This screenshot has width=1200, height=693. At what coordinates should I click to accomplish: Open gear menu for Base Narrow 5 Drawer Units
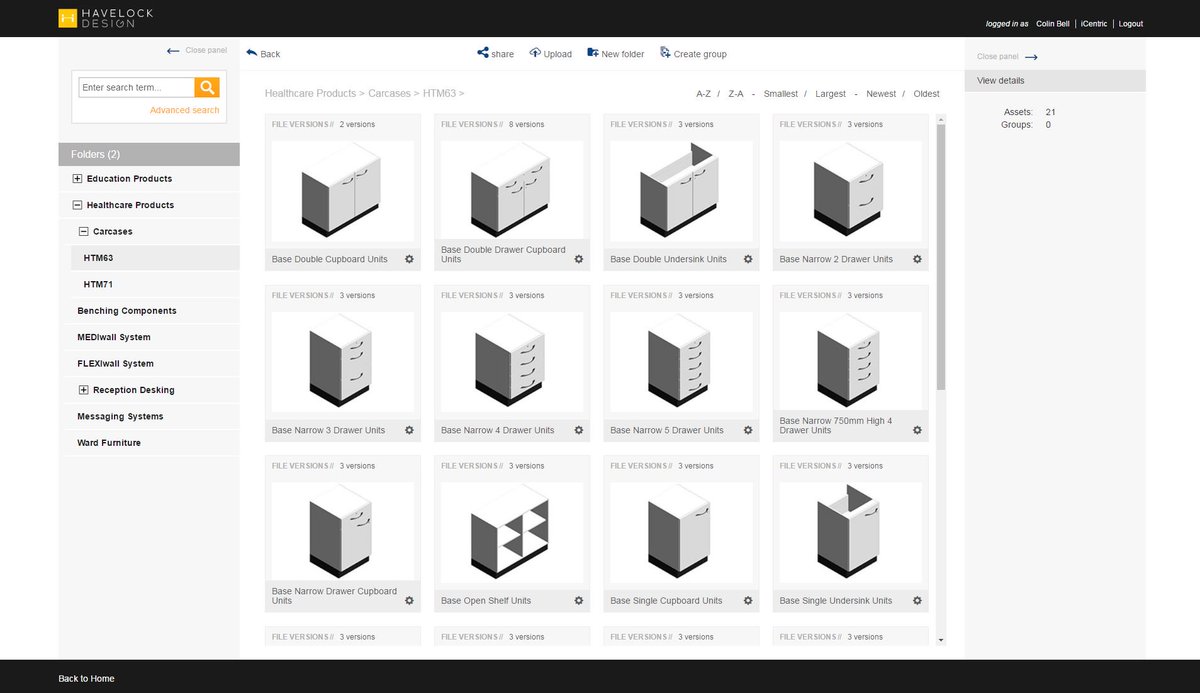click(x=748, y=430)
